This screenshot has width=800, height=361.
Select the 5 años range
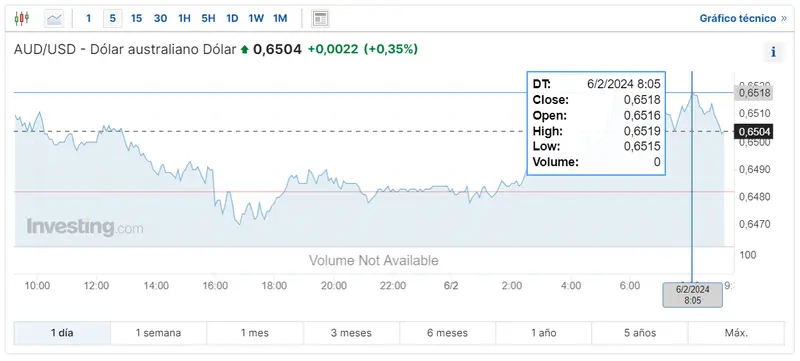coord(640,333)
